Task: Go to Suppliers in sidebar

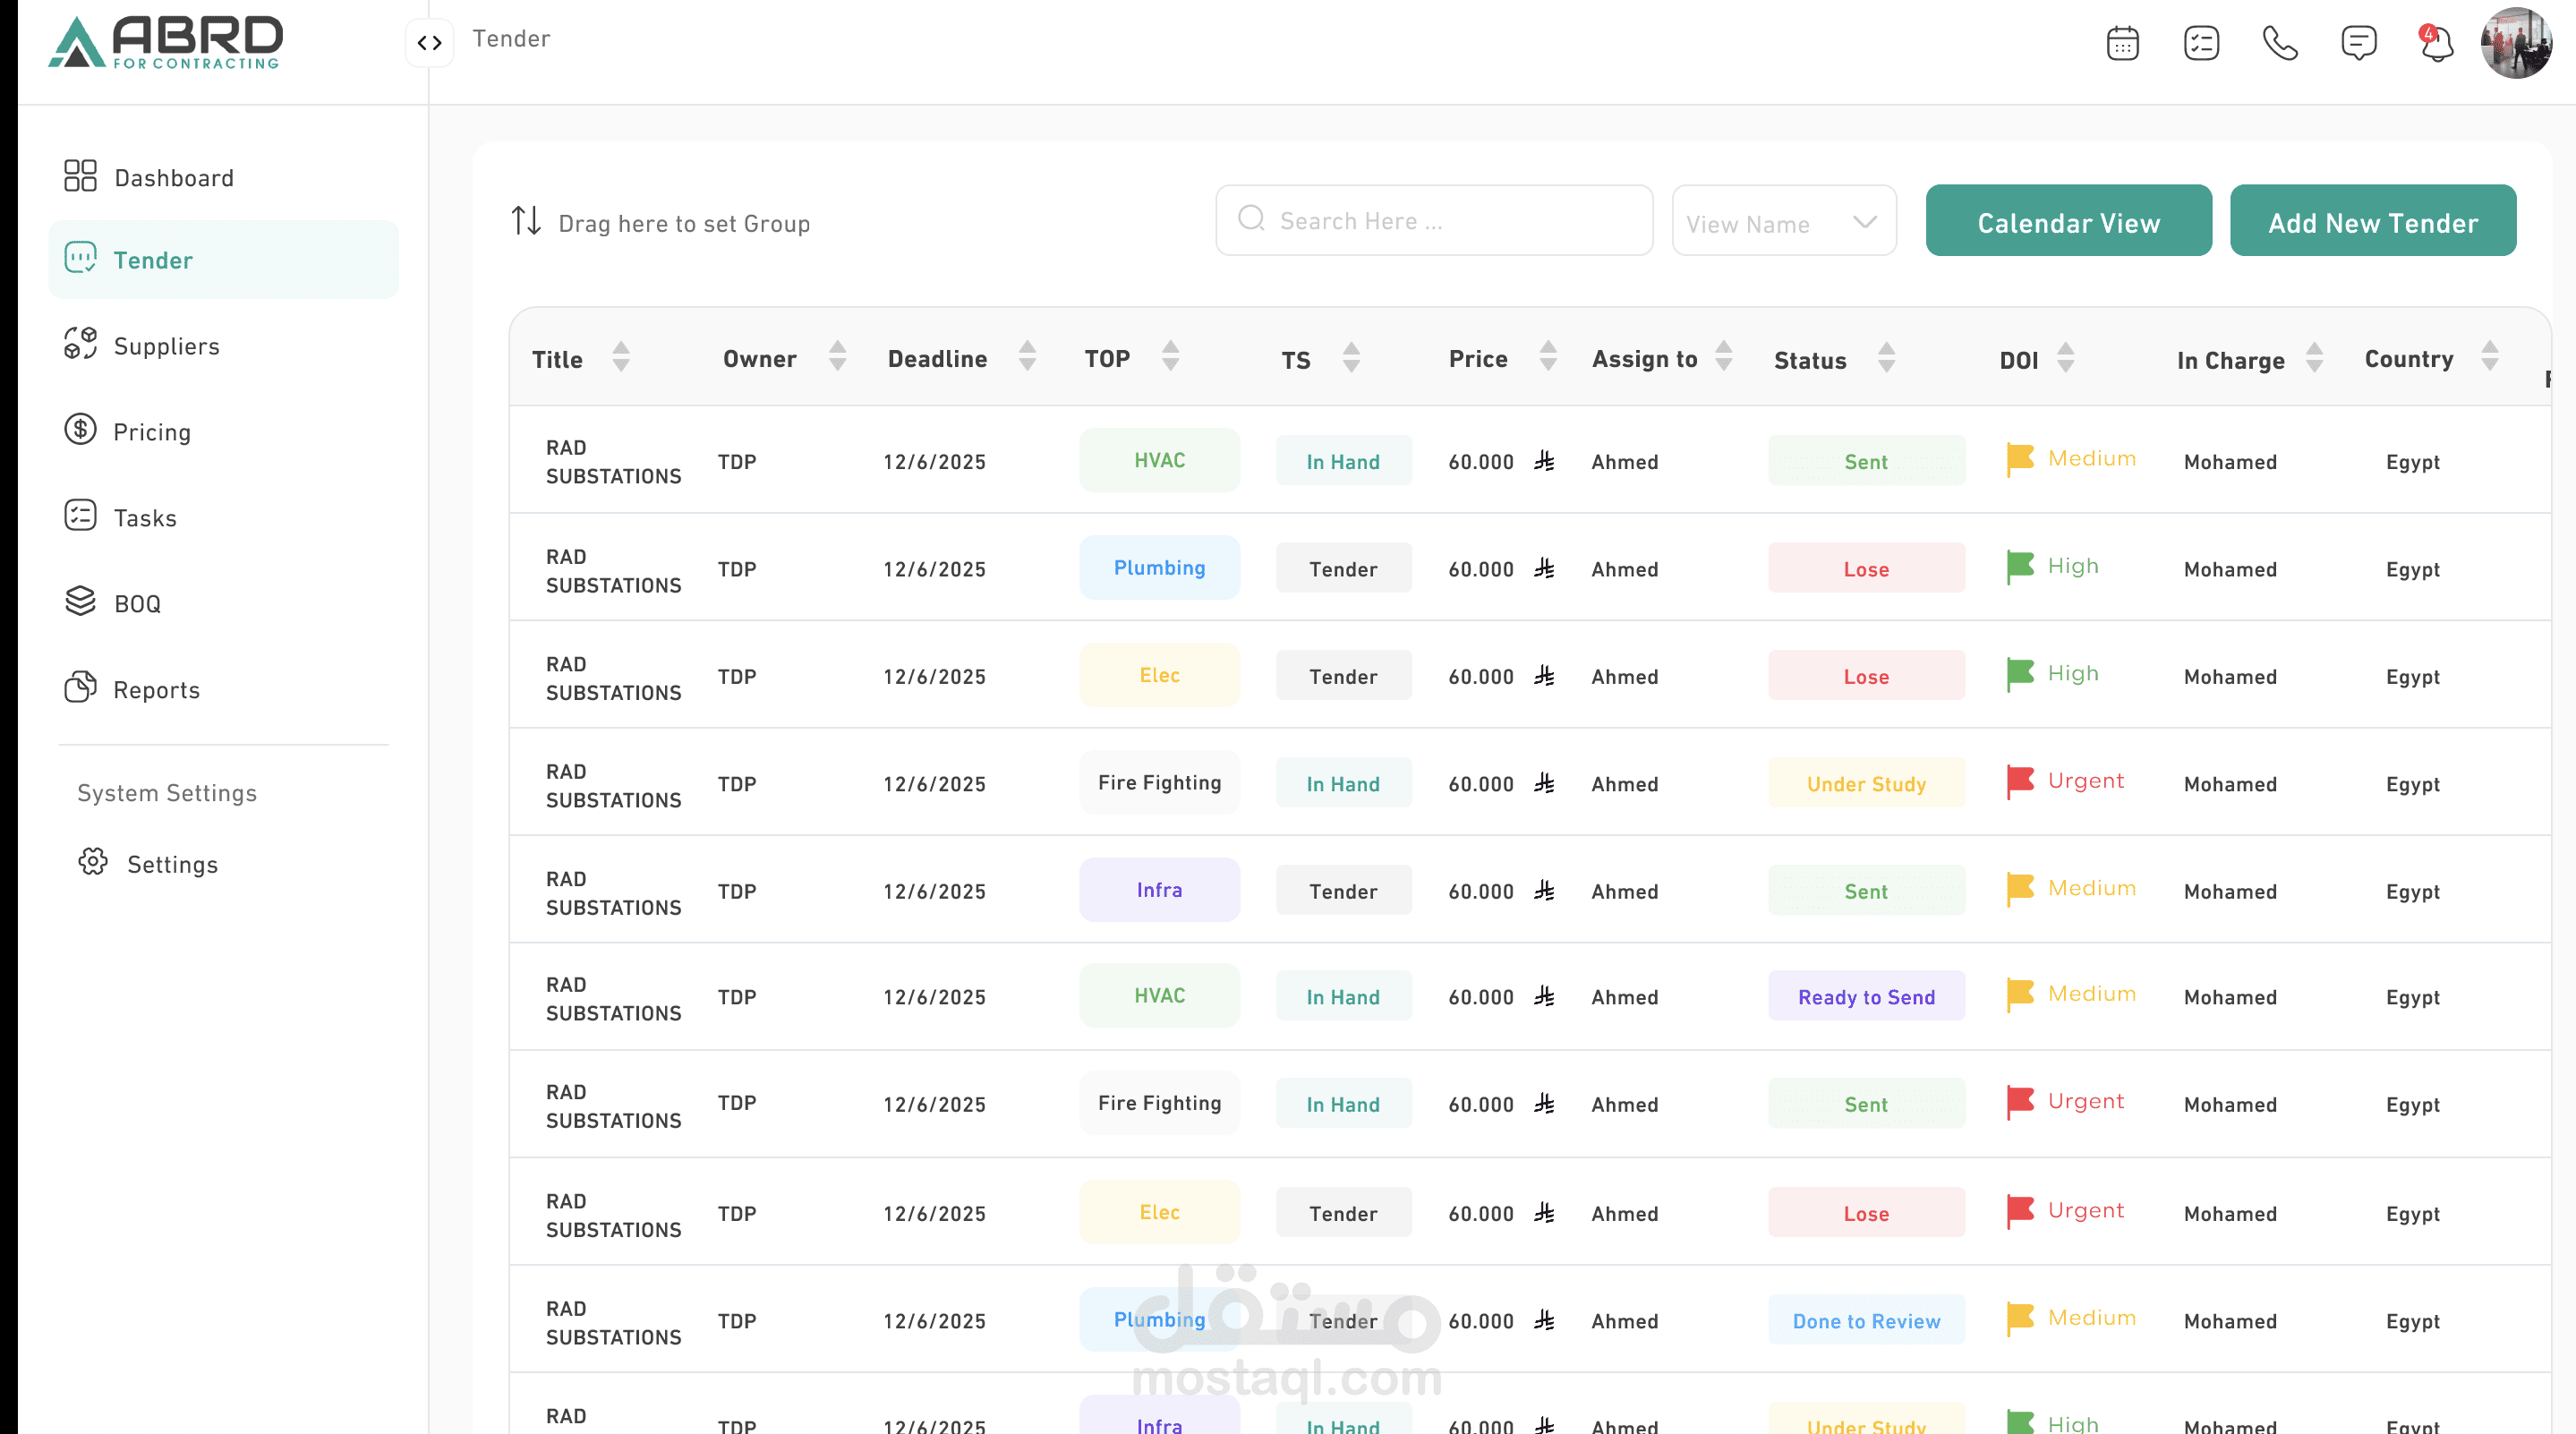Action: (166, 346)
